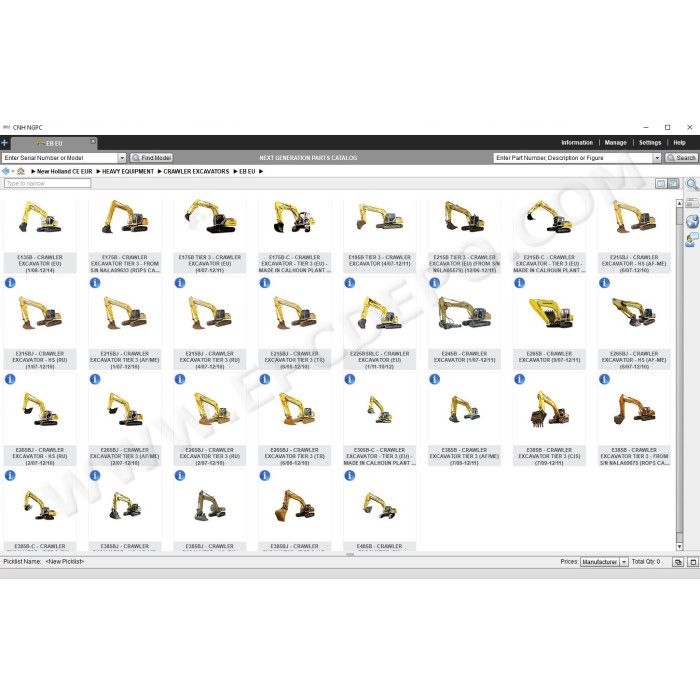Screen dimensions: 700x700
Task: Click the single-window picklist panel icon
Action: point(693,562)
